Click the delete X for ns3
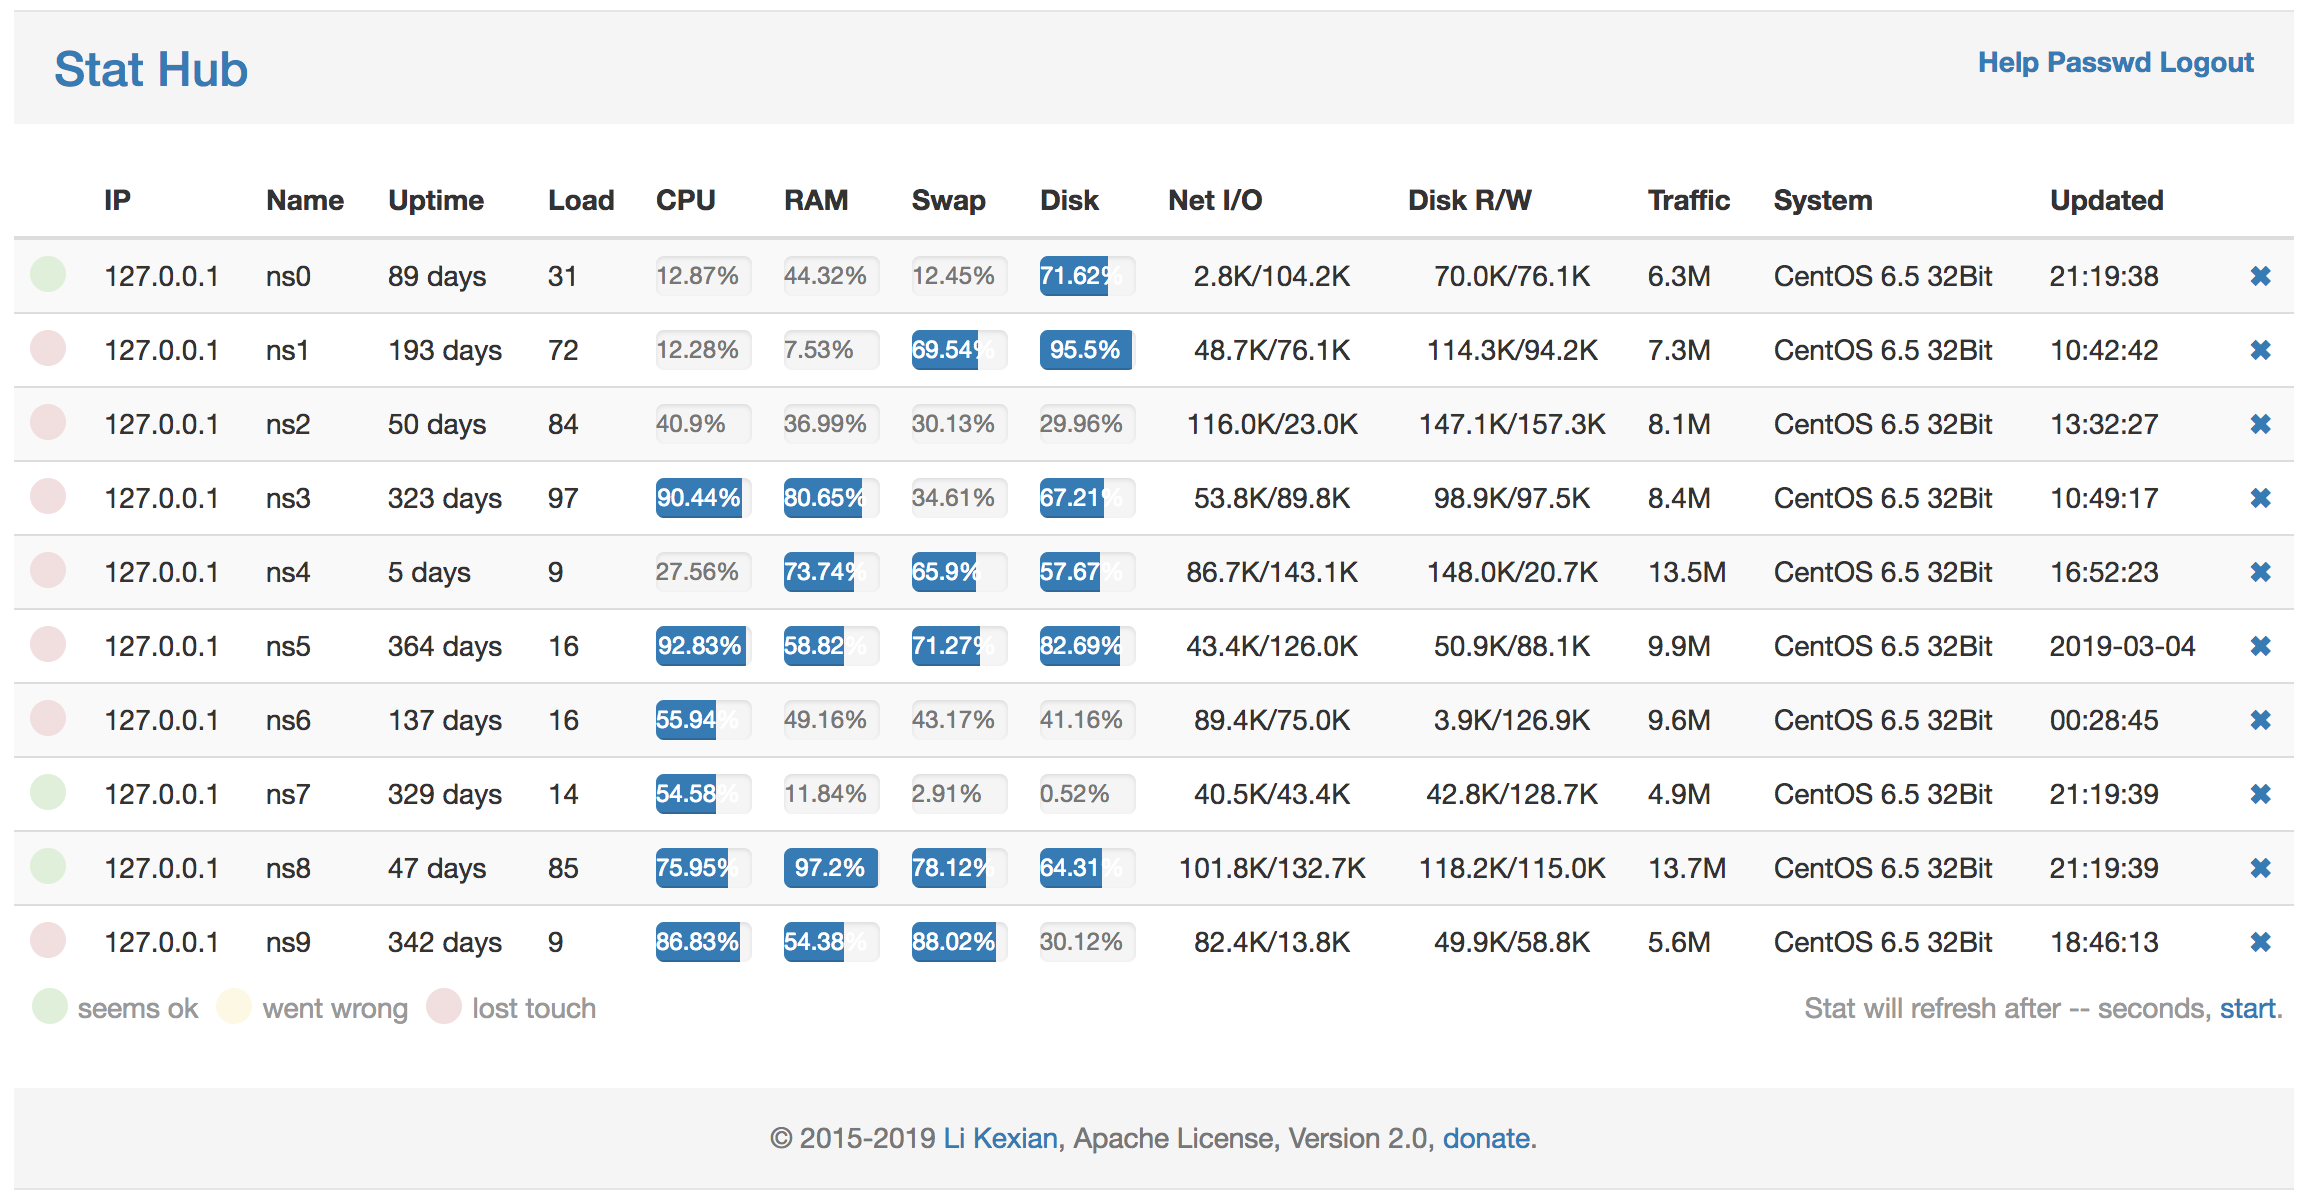Screen dimensions: 2306x1200 (2260, 498)
